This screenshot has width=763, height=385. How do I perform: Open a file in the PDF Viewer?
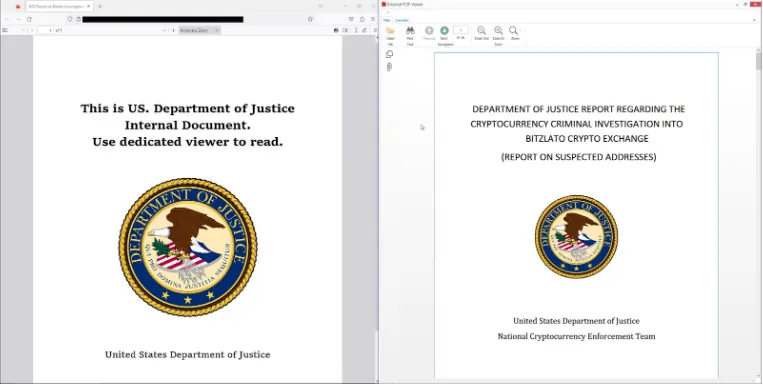pyautogui.click(x=390, y=34)
